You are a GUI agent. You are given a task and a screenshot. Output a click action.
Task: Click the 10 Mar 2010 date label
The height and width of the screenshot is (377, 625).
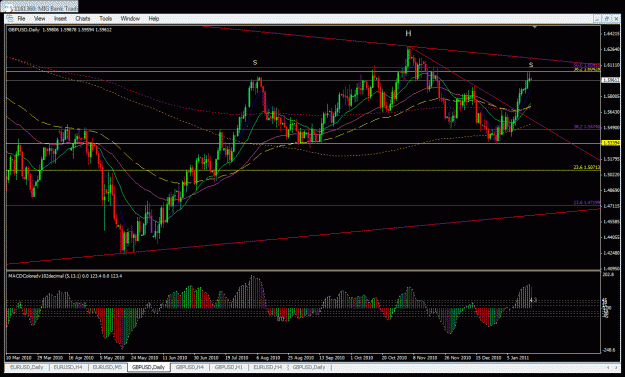coord(19,358)
